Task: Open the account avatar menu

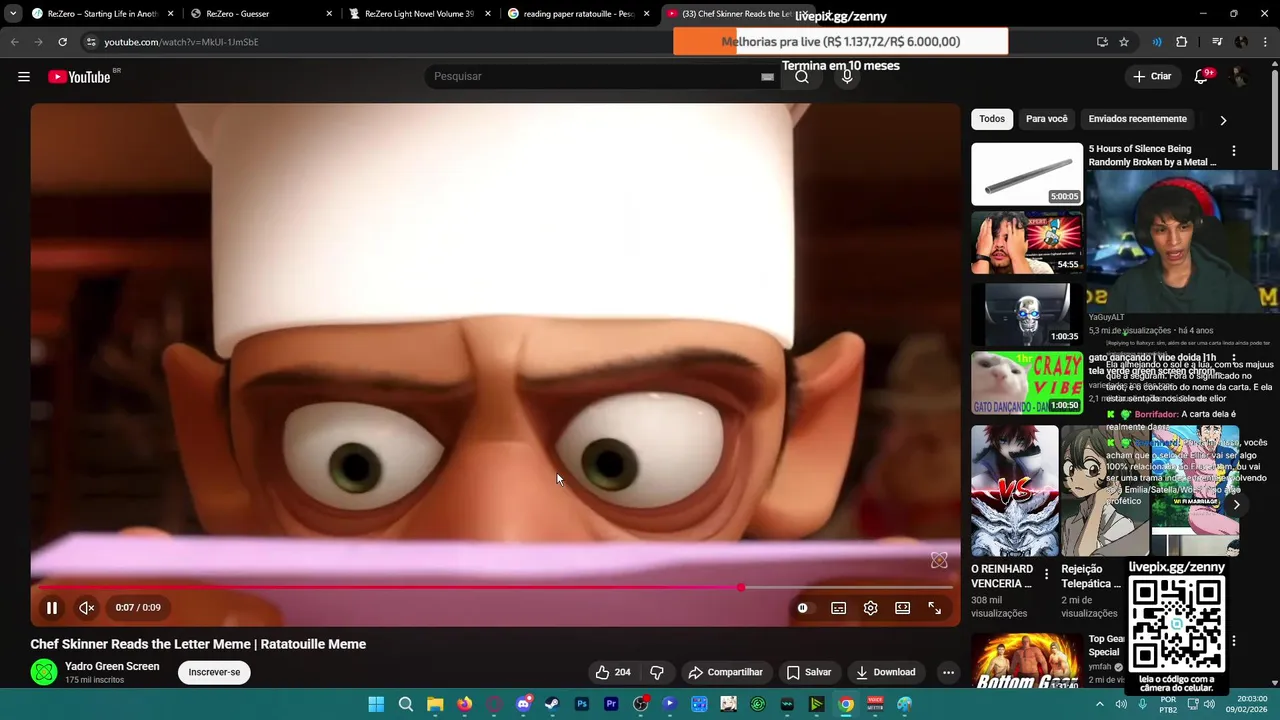Action: (1240, 76)
